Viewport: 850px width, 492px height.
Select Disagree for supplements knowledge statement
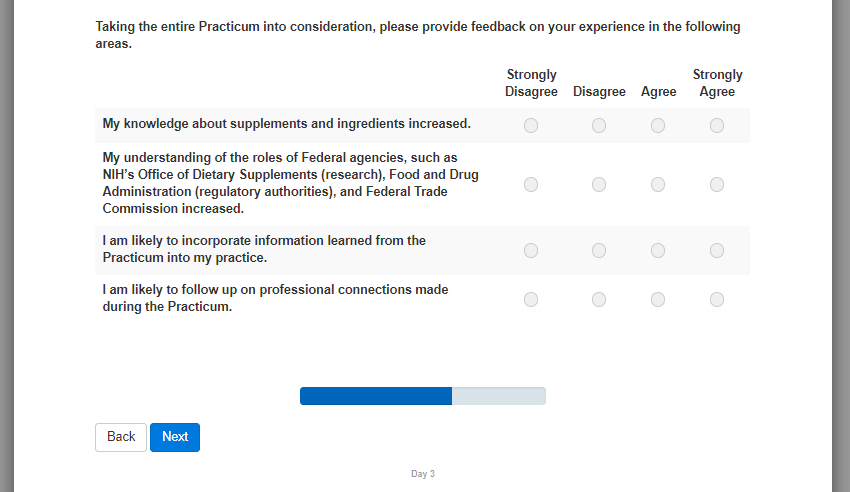pos(599,126)
